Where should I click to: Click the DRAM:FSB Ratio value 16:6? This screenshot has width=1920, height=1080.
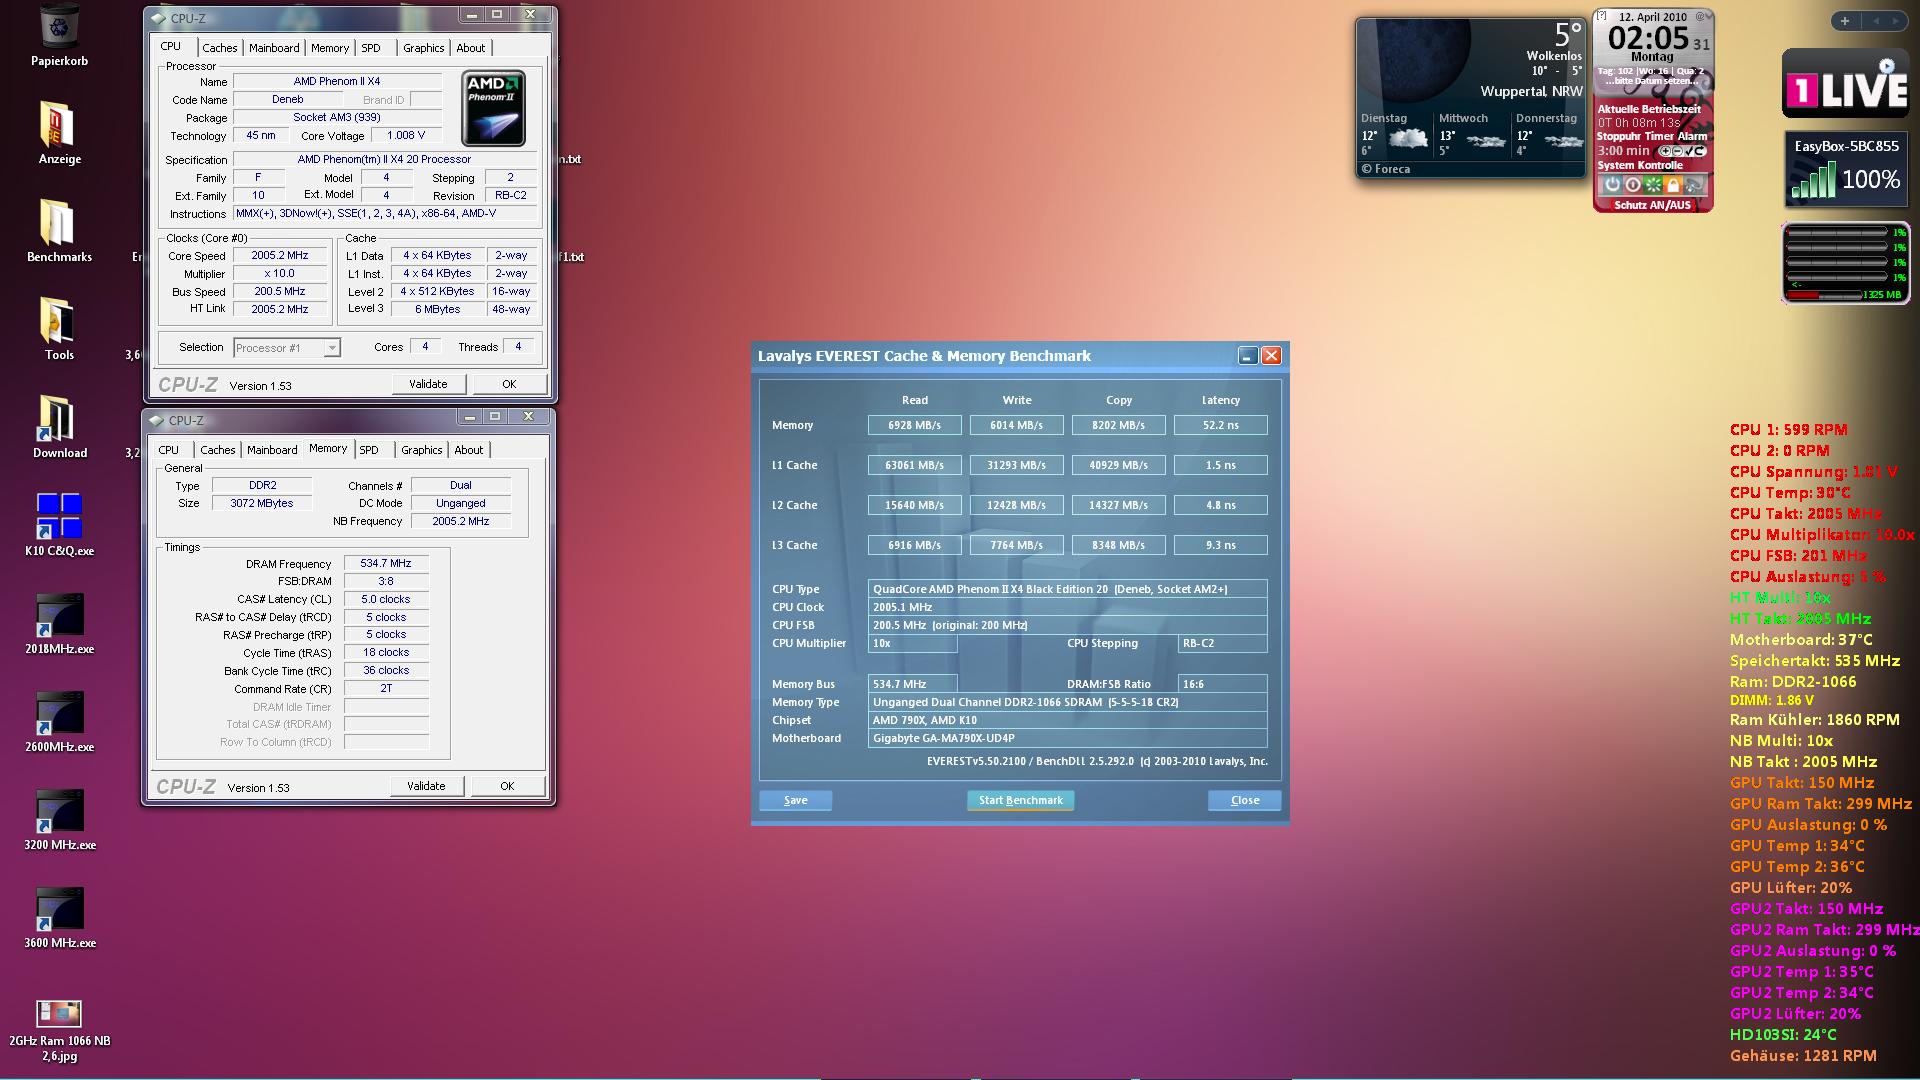pyautogui.click(x=1223, y=684)
